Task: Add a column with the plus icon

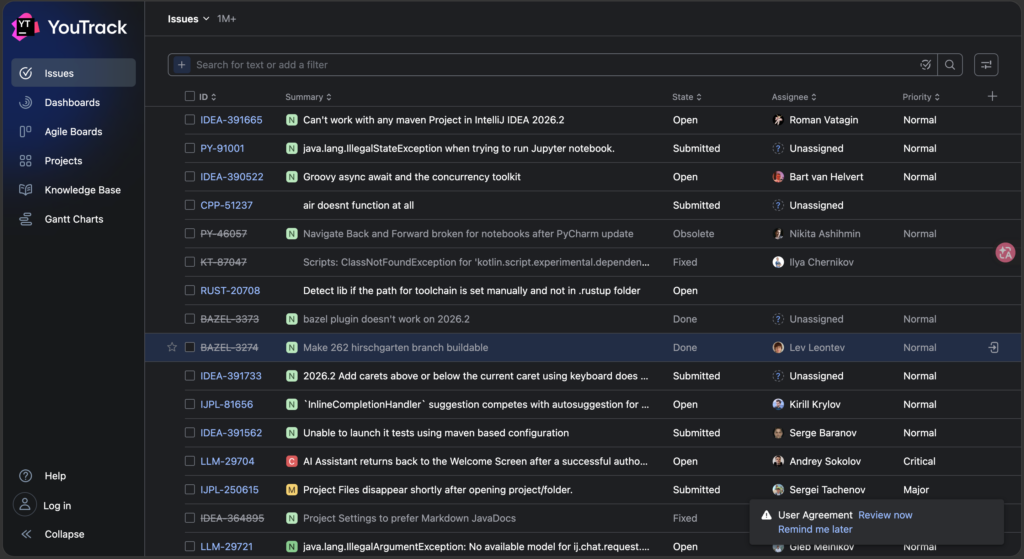Action: tap(992, 97)
